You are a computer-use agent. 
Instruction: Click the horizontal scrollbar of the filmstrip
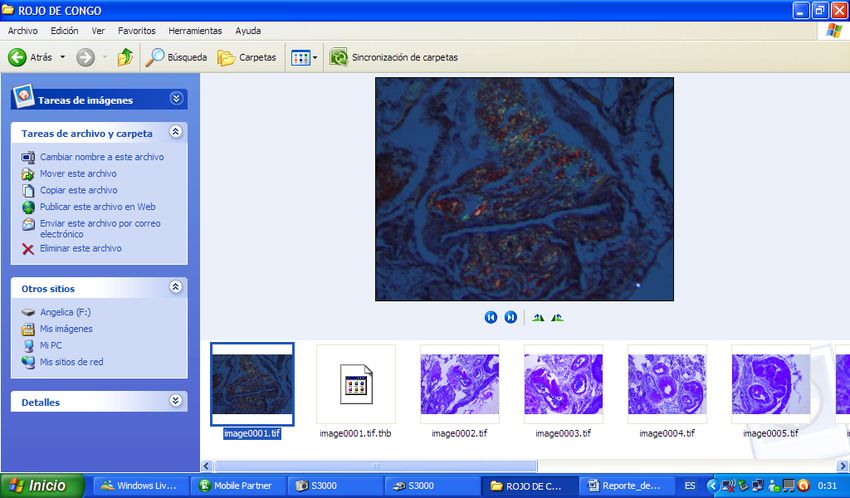tap(600, 465)
